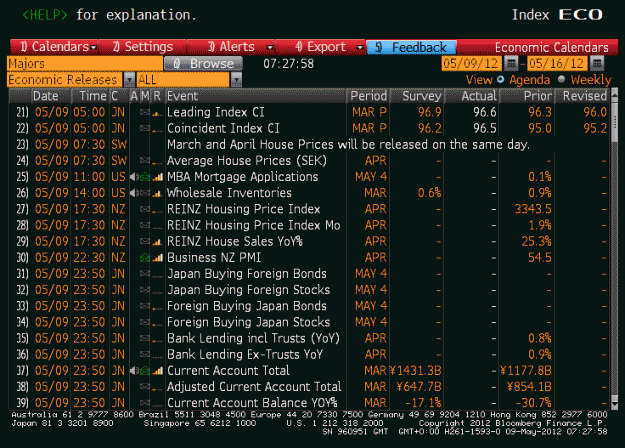Click the relevance bars icon for Wholesale Inventories

[157, 194]
